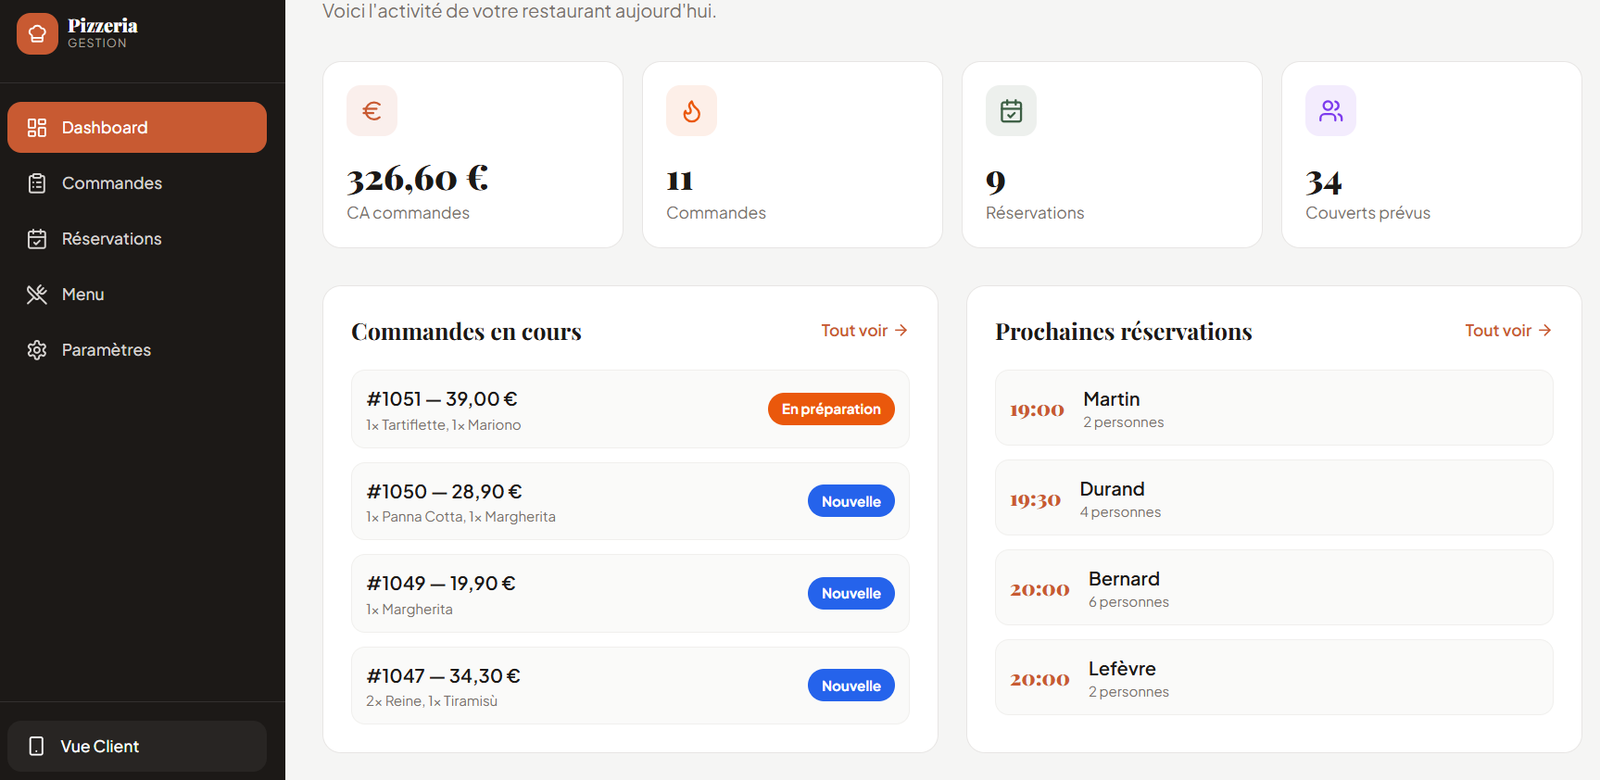1600x780 pixels.
Task: Click the Vue Client phone icon
Action: click(37, 746)
